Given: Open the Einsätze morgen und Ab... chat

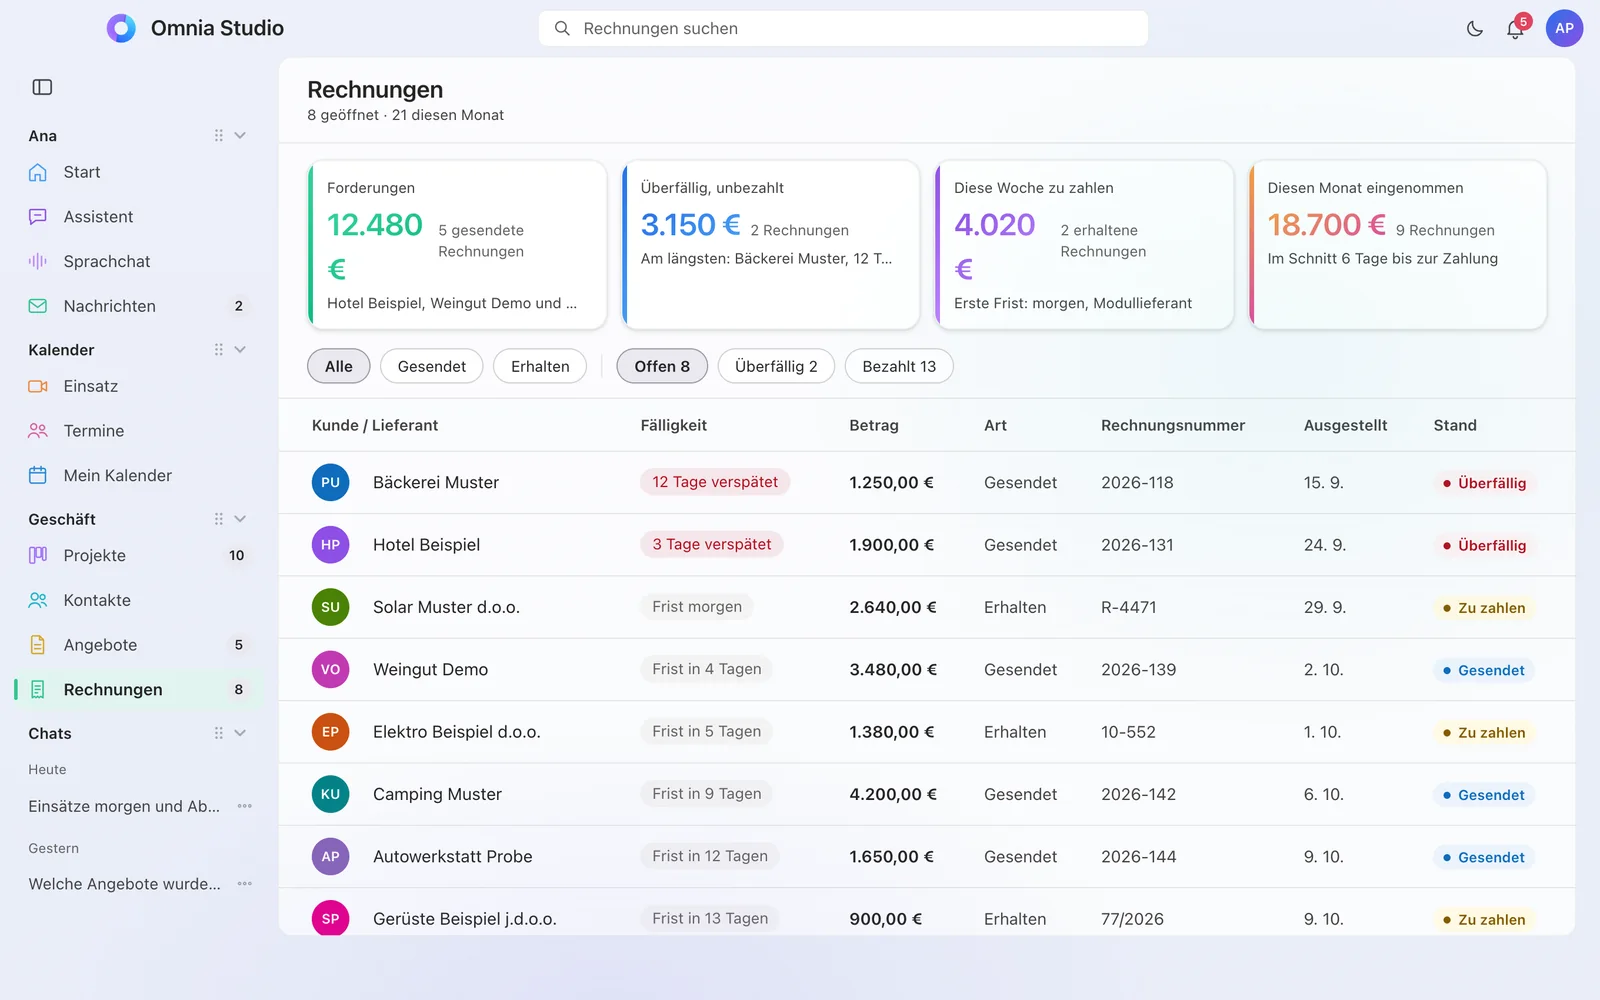Looking at the screenshot, I should pyautogui.click(x=124, y=806).
